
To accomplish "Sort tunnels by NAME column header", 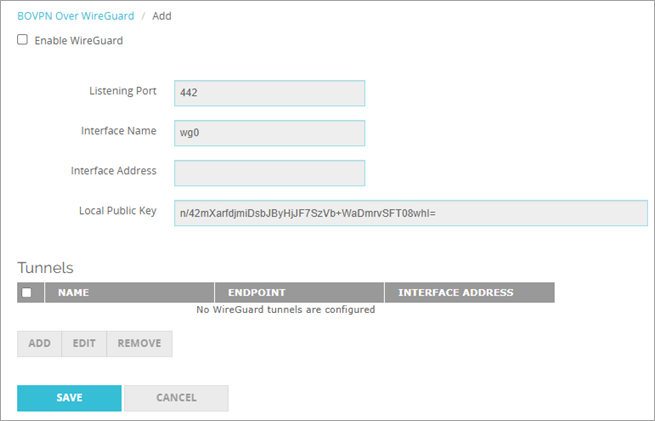I will [x=129, y=292].
